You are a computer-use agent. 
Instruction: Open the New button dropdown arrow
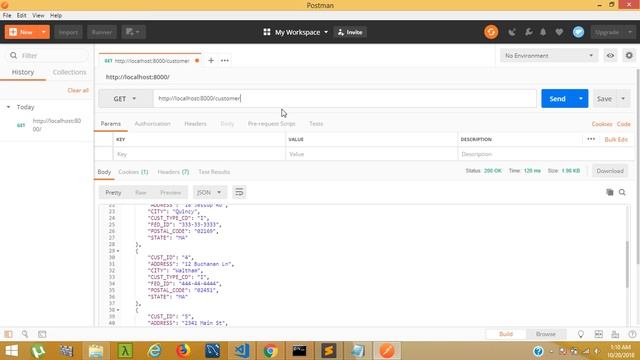[x=43, y=32]
